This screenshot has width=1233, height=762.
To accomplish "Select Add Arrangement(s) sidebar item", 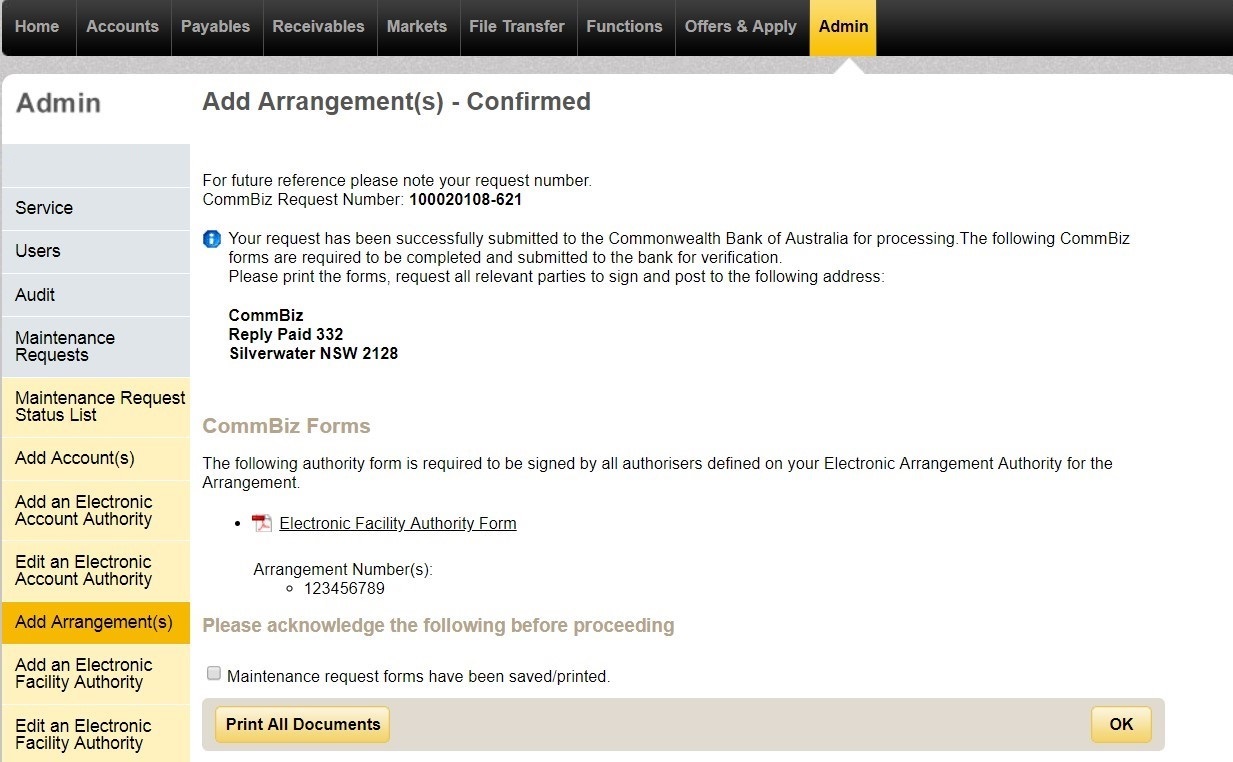I will tap(96, 622).
